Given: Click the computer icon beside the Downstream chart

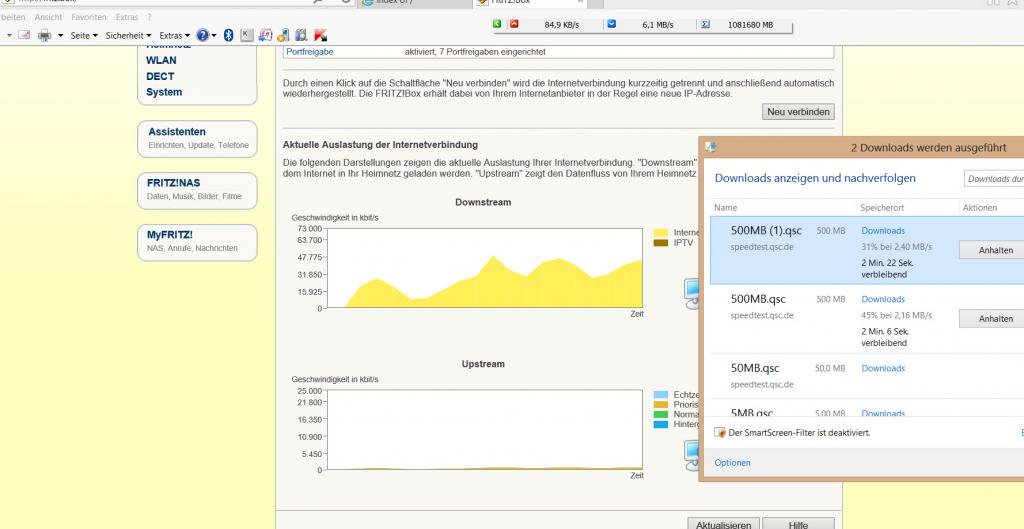Looking at the screenshot, I should point(692,294).
